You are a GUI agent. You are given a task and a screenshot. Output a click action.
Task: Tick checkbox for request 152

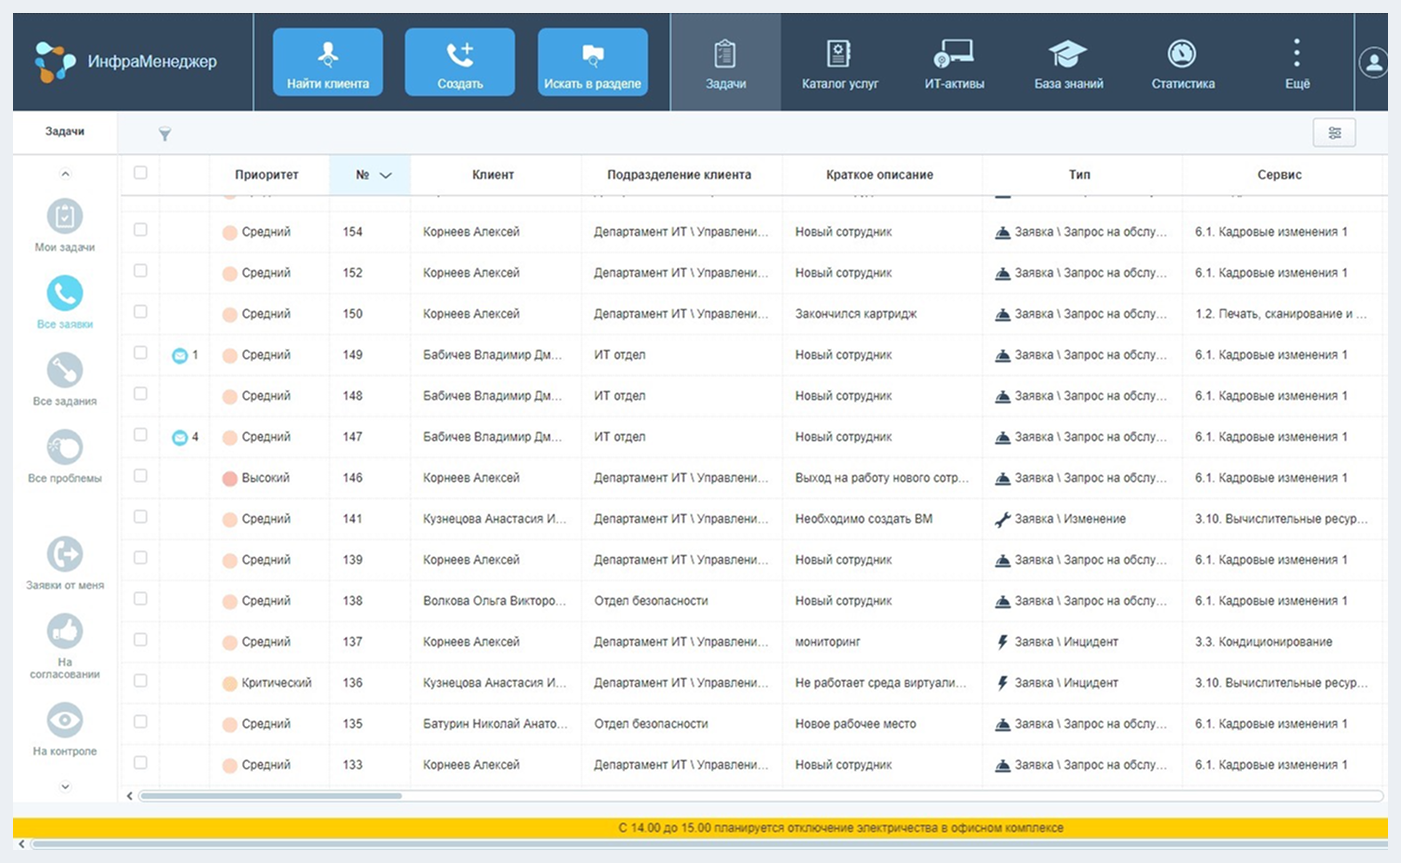point(140,271)
